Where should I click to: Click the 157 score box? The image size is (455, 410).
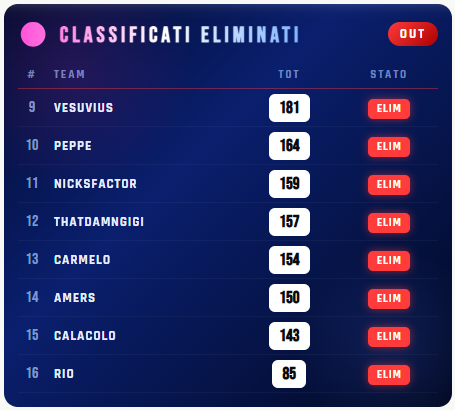289,222
